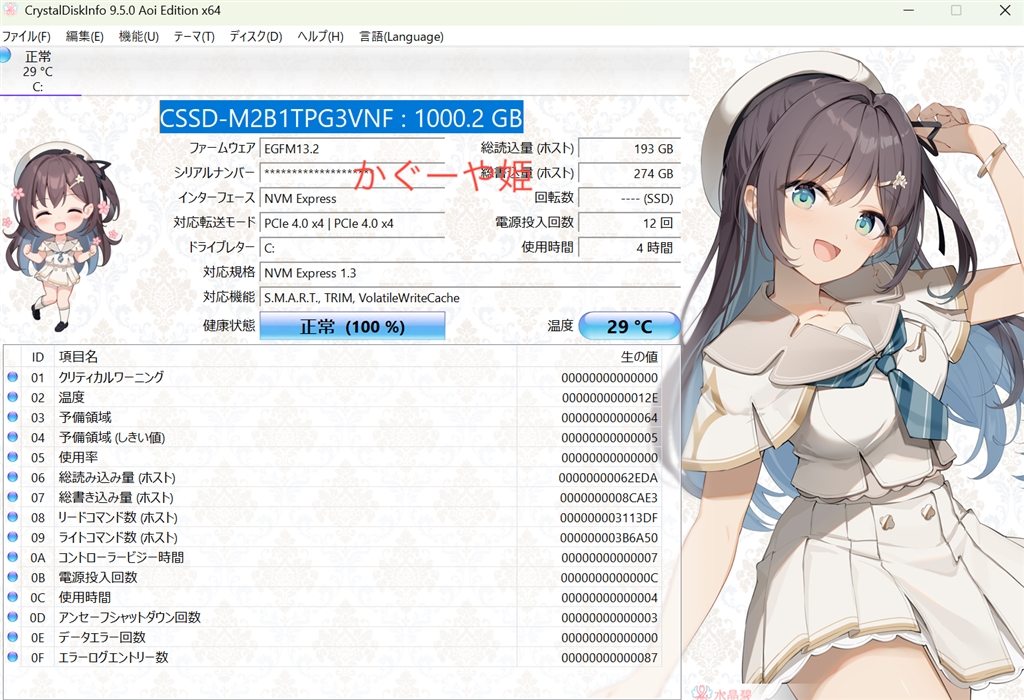The image size is (1024, 700).
Task: Open the 言語(Language) menu
Action: coord(401,37)
